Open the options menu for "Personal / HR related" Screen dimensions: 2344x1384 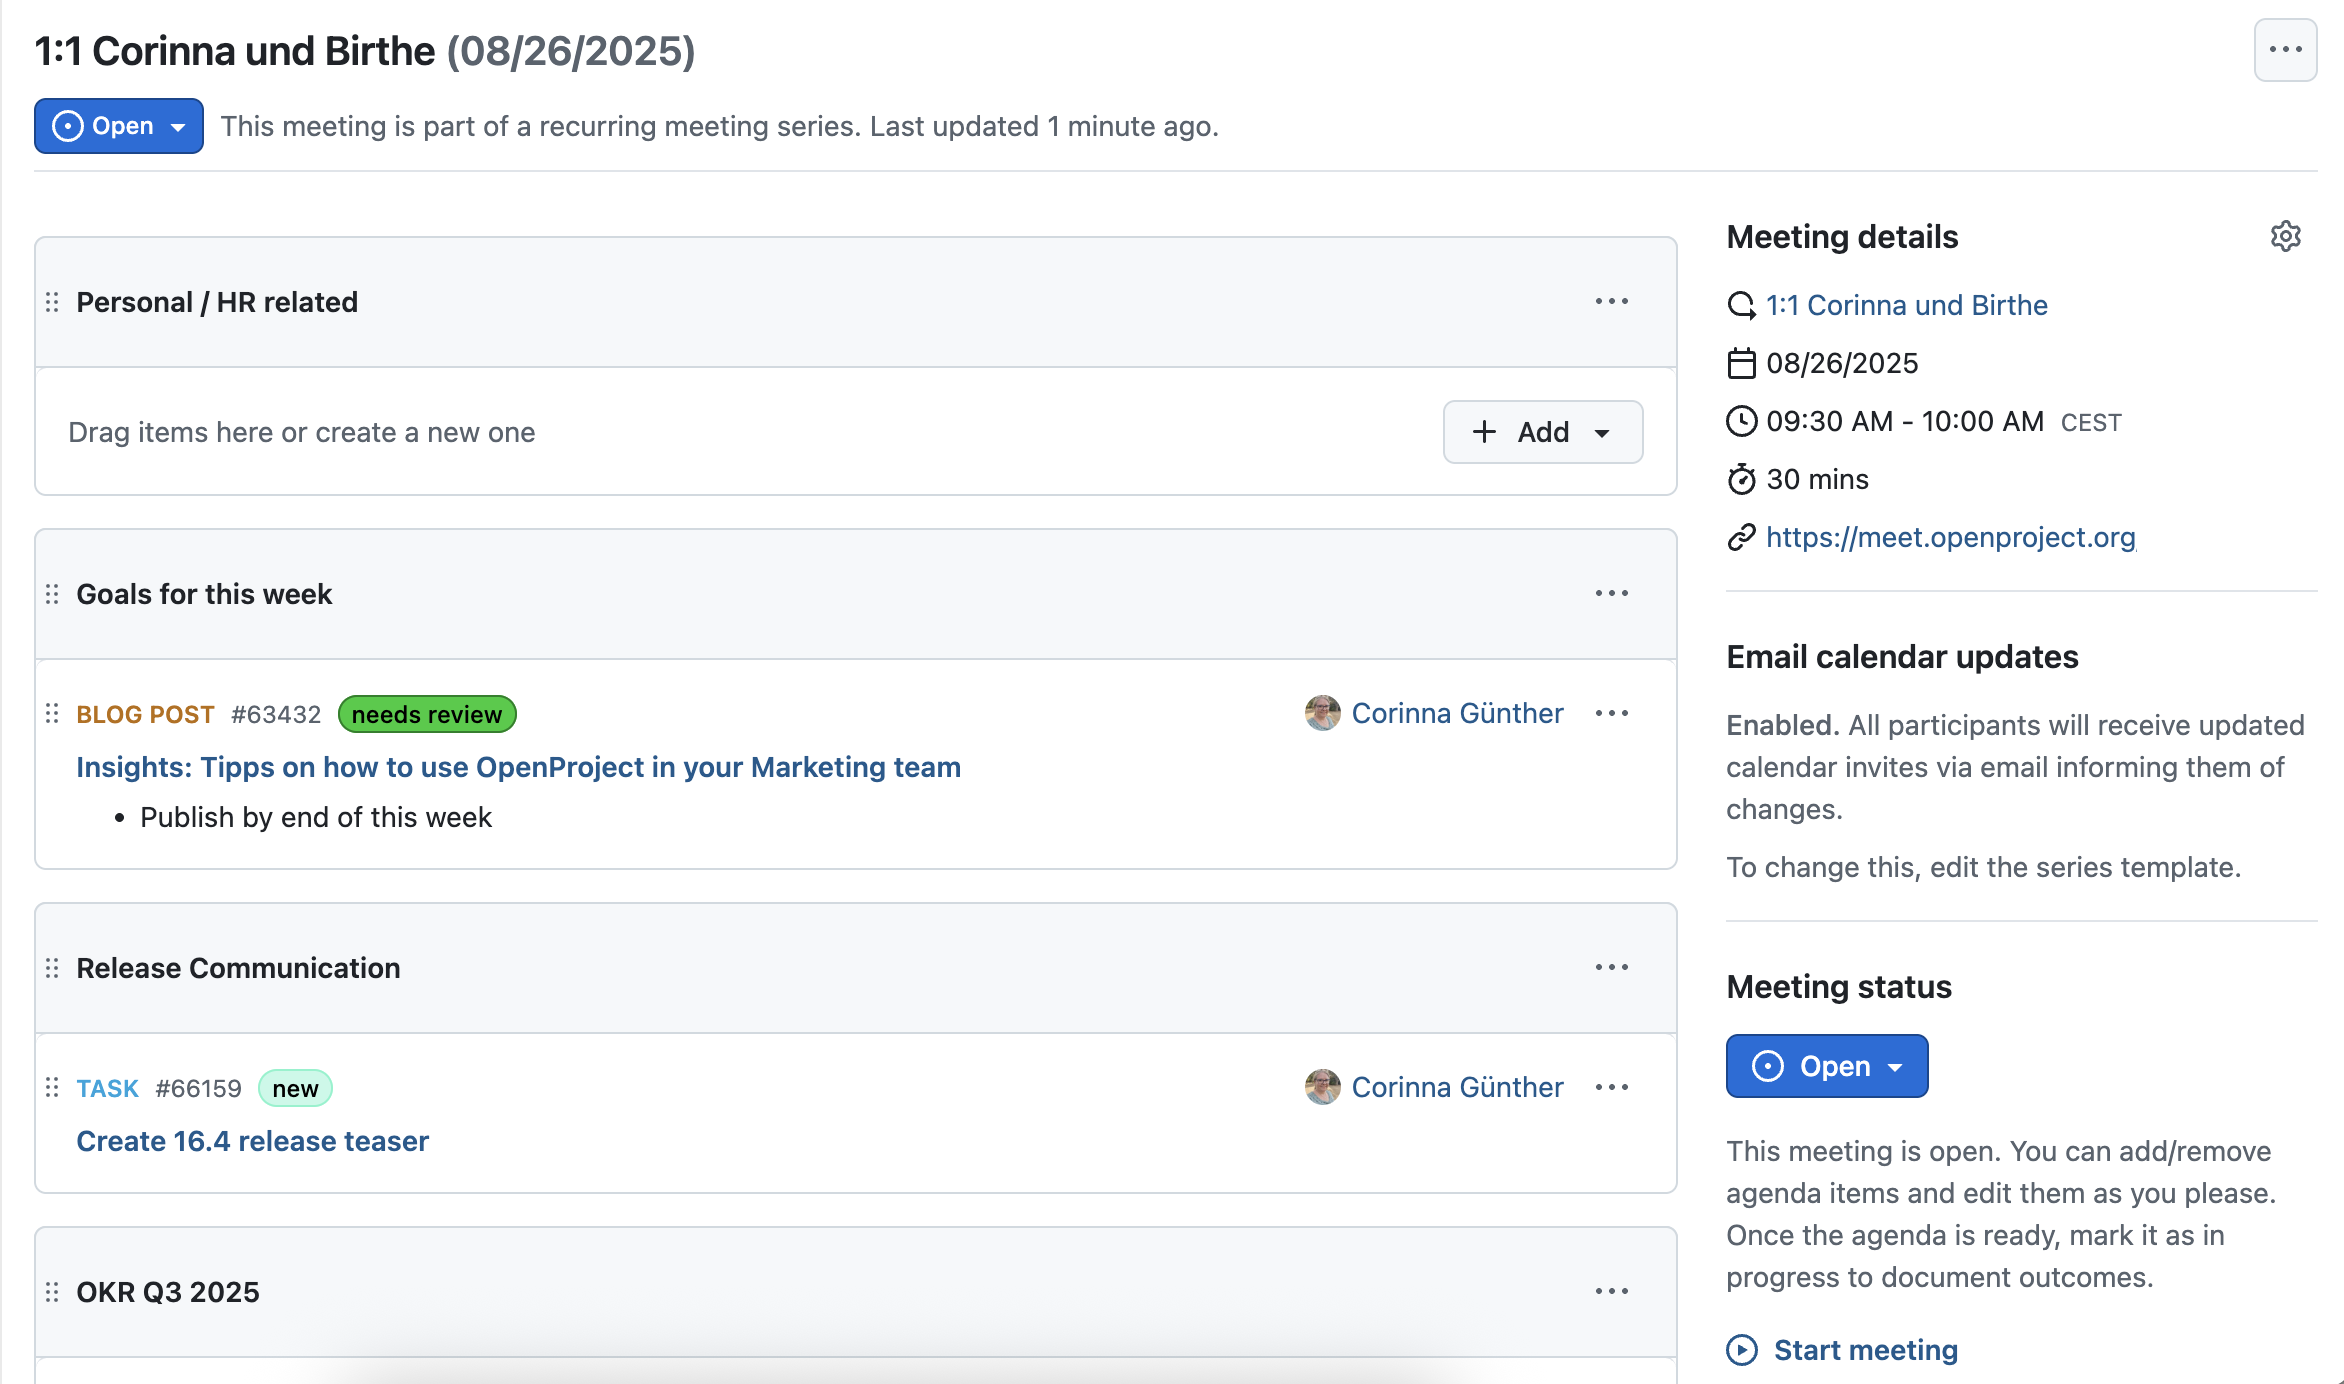(x=1611, y=301)
